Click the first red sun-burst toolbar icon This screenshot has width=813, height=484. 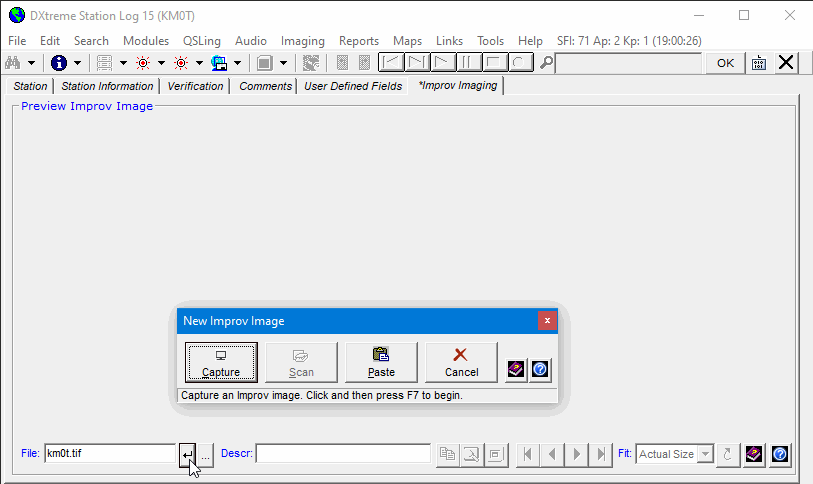click(143, 63)
